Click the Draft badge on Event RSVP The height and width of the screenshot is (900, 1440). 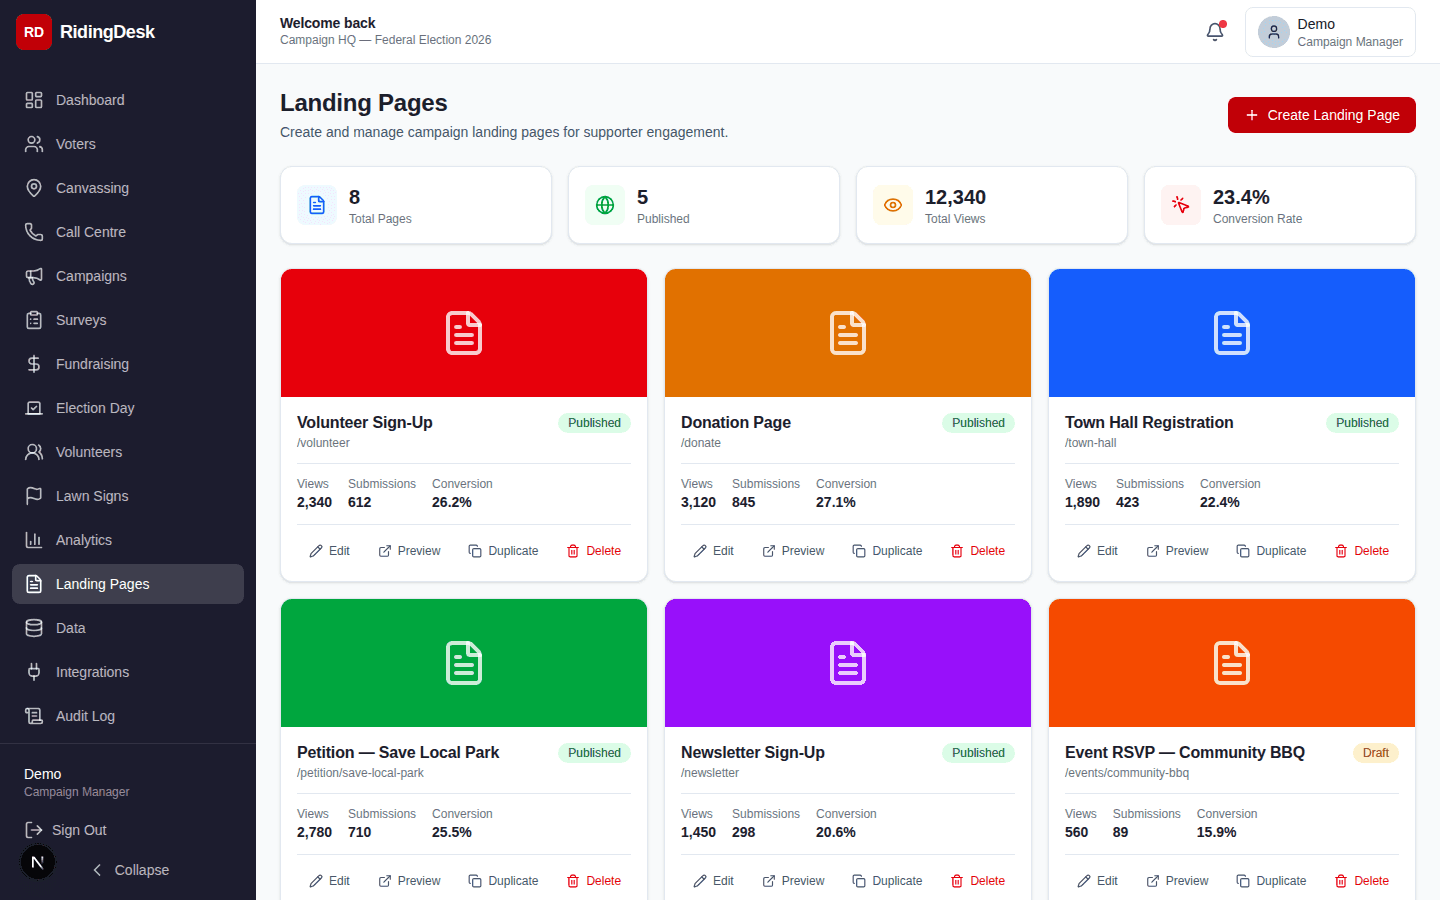pos(1376,753)
